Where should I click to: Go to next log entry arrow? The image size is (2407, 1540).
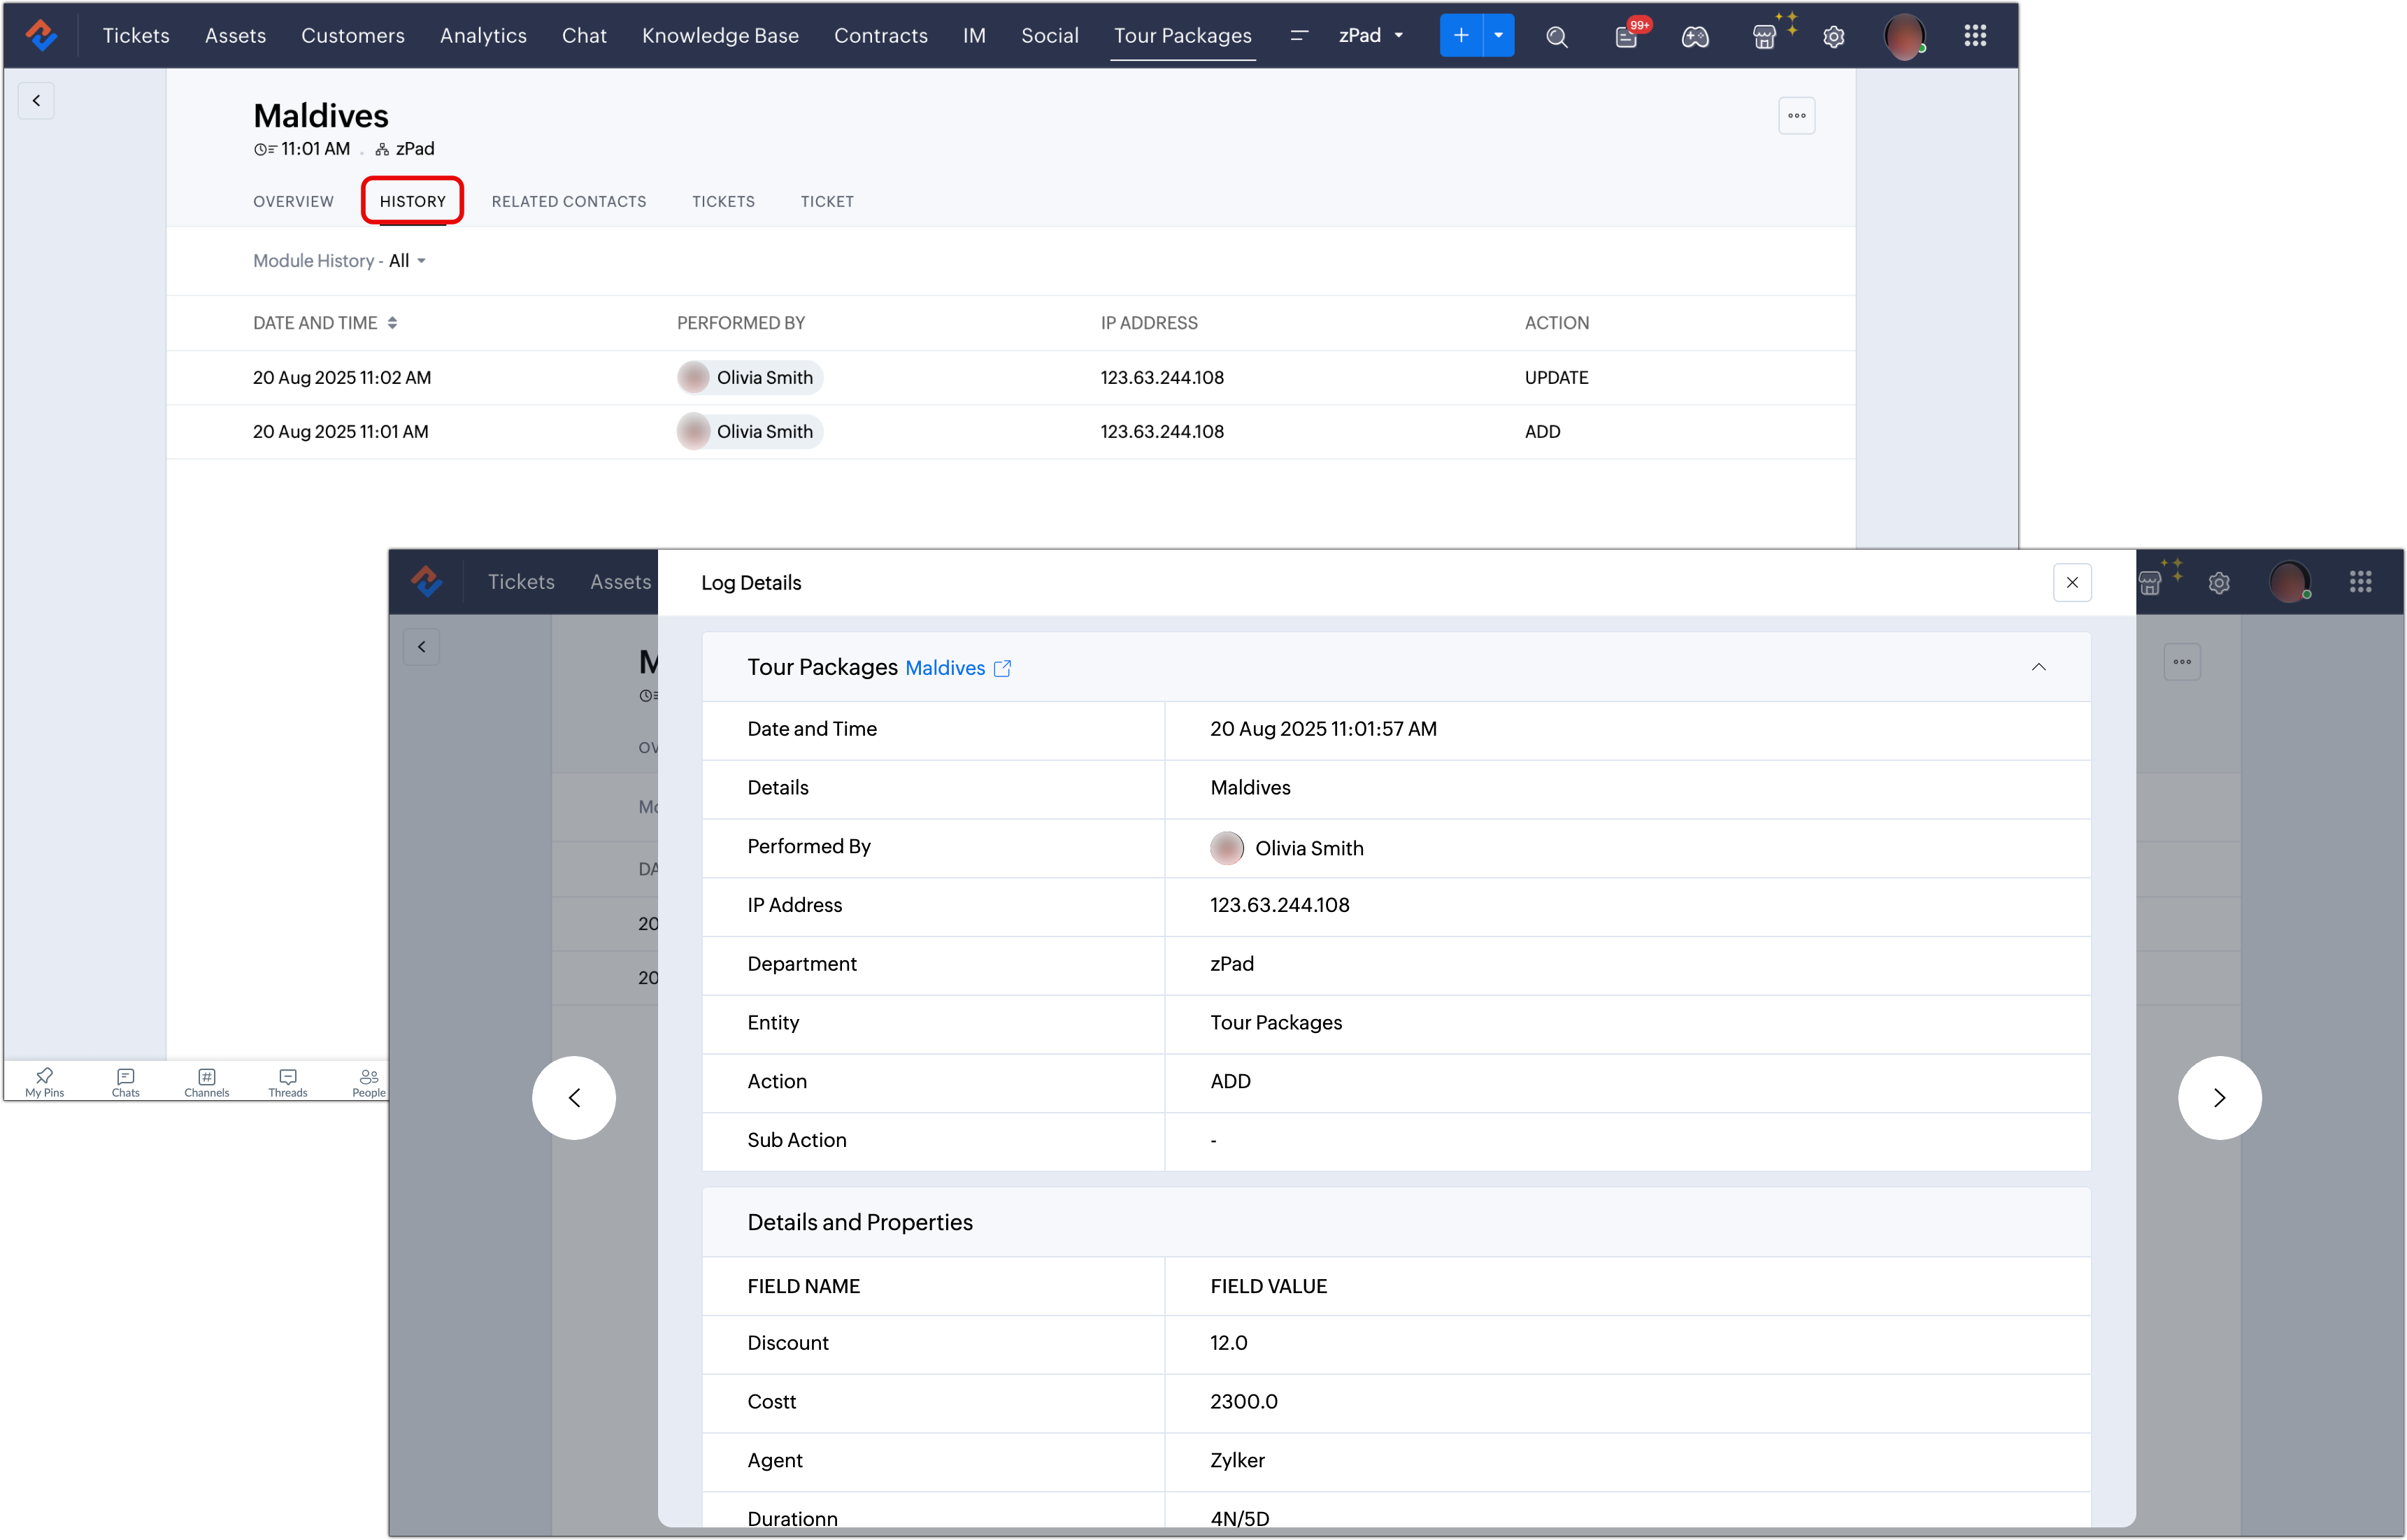(2219, 1098)
